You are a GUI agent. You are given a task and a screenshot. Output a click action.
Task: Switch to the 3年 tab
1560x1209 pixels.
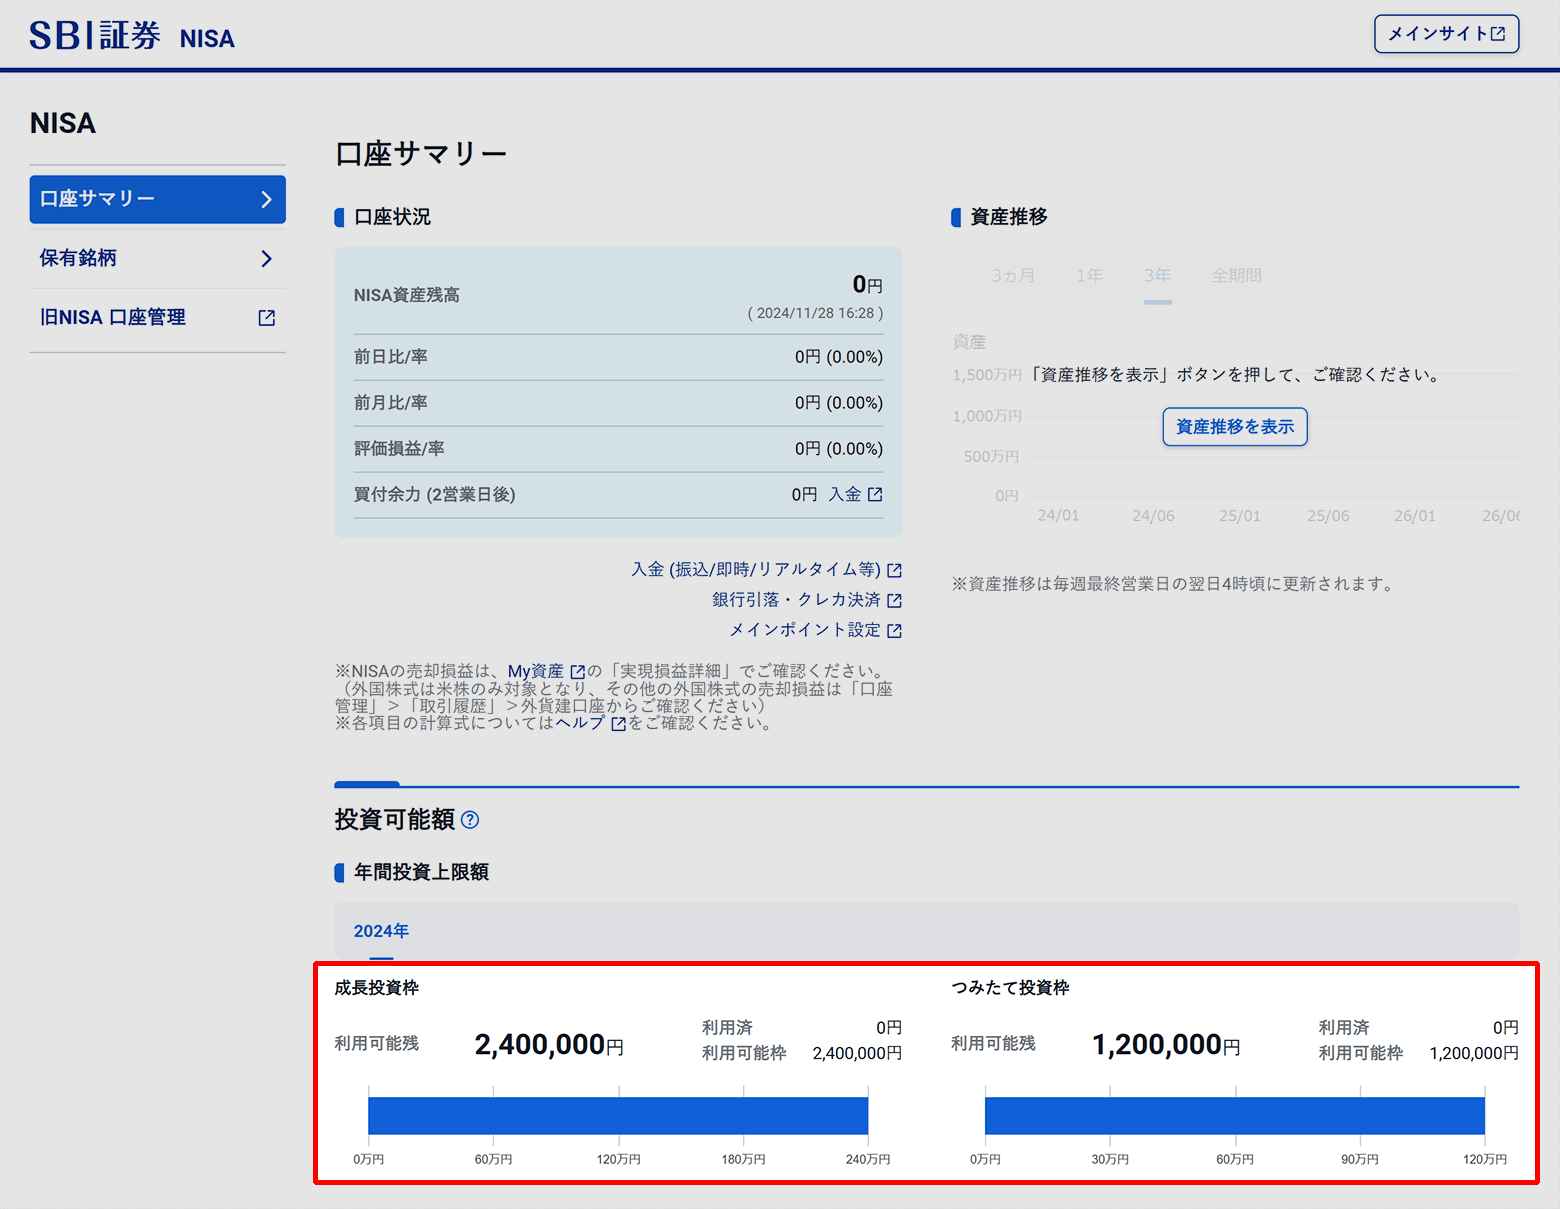pos(1156,276)
